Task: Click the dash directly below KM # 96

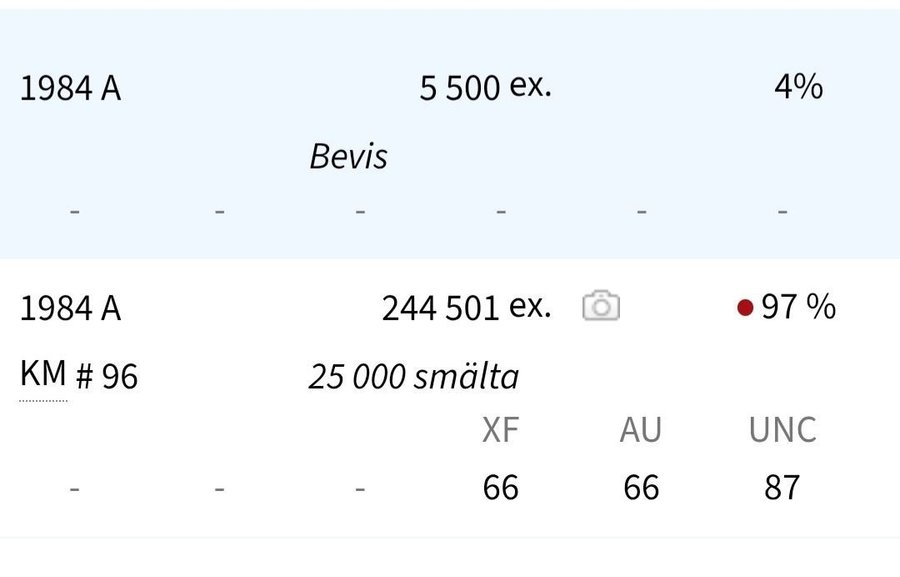Action: [x=75, y=488]
